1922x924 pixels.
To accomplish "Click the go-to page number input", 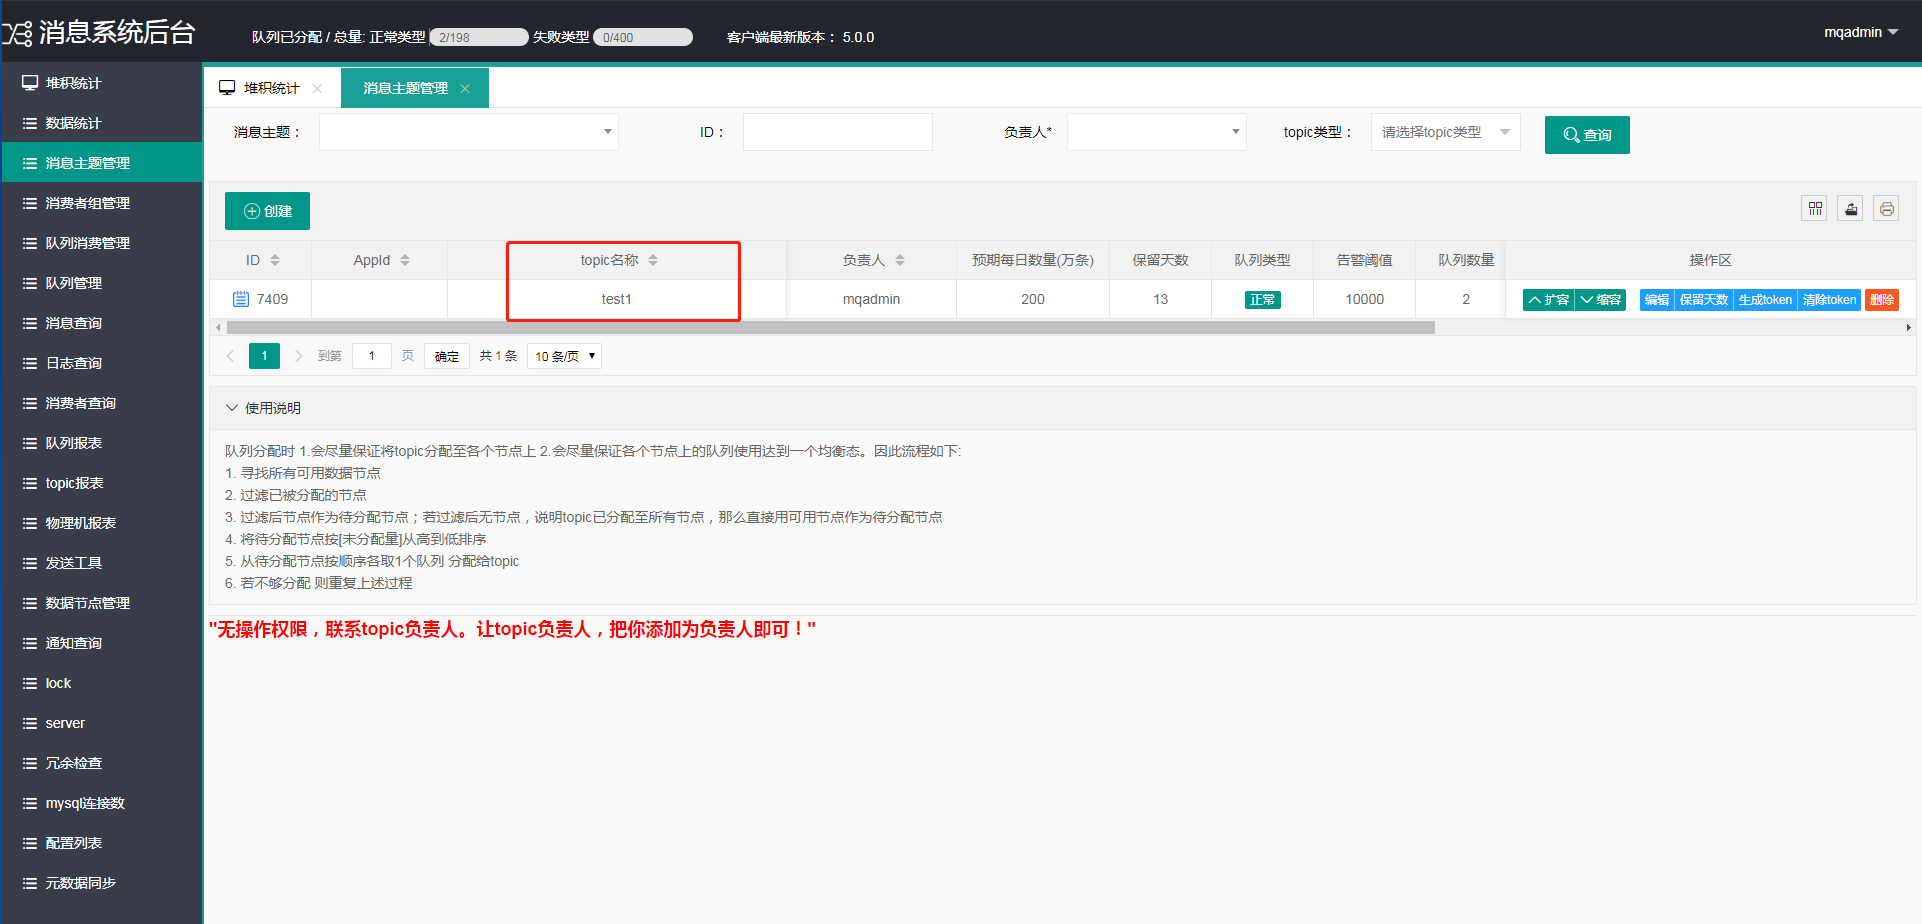I will pyautogui.click(x=371, y=356).
